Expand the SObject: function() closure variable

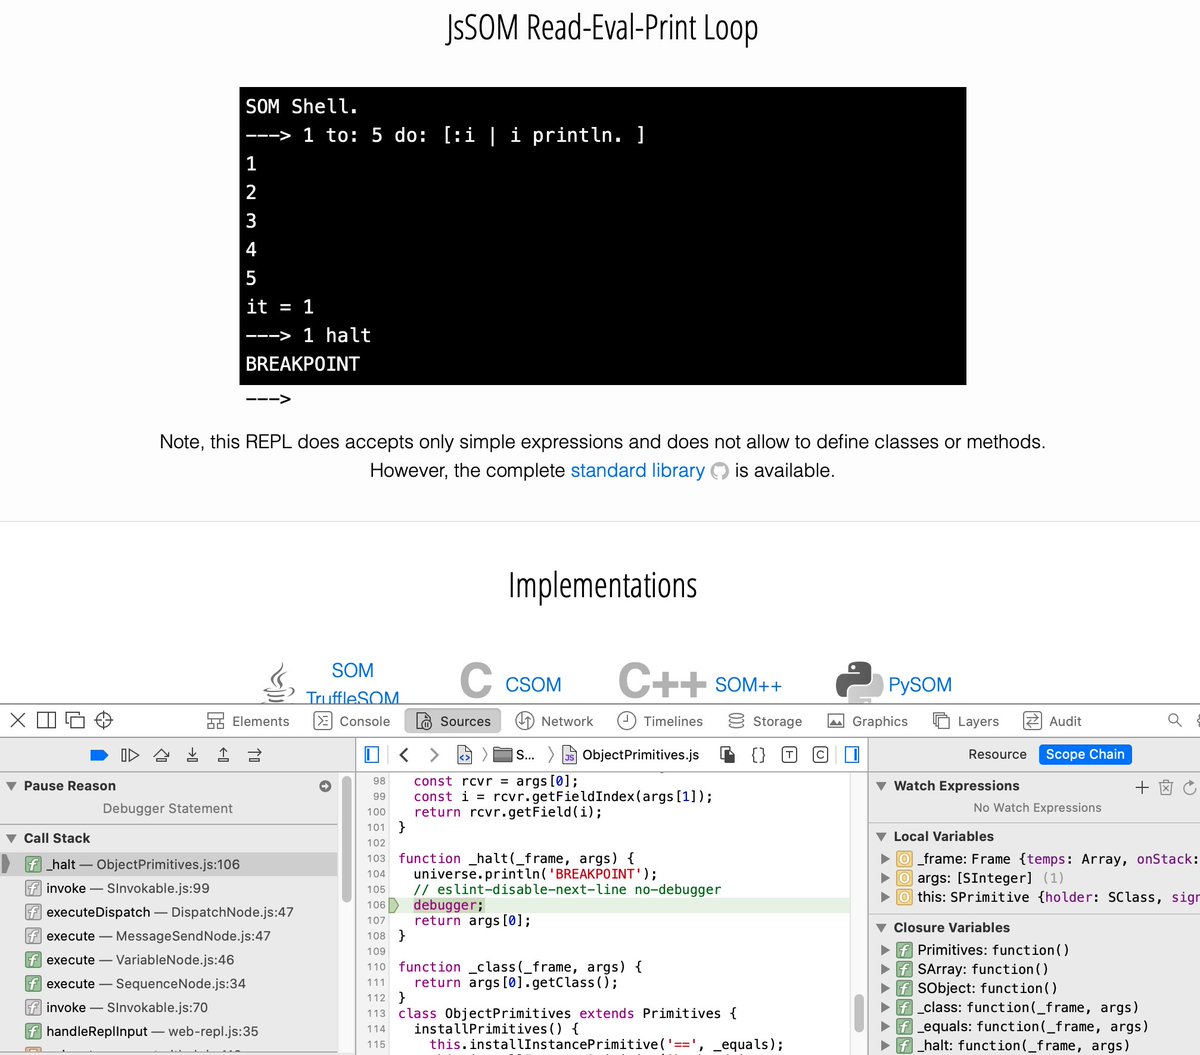(885, 988)
